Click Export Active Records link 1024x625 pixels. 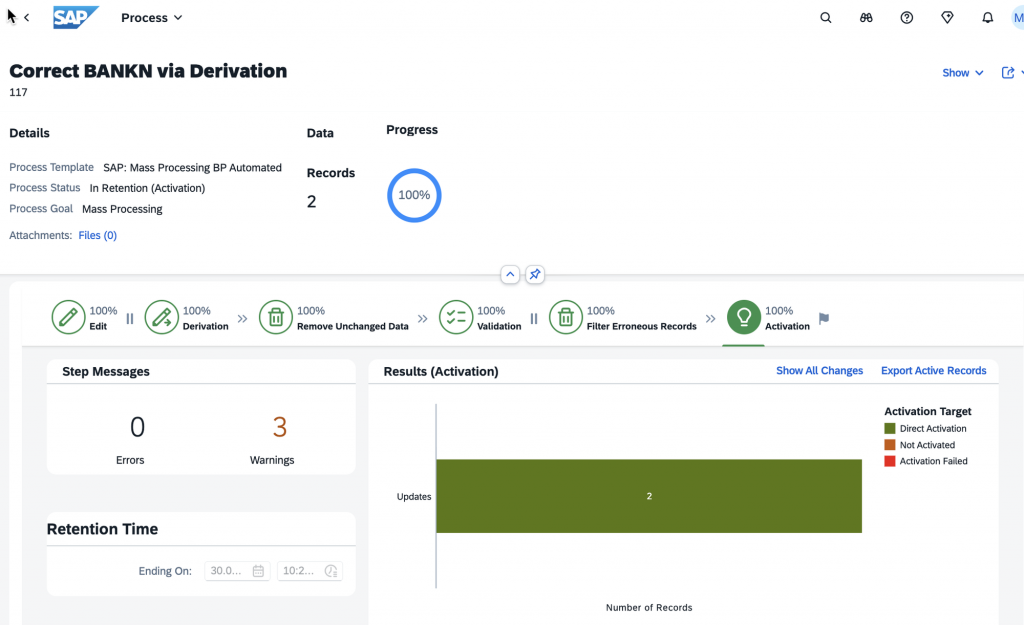coord(934,370)
